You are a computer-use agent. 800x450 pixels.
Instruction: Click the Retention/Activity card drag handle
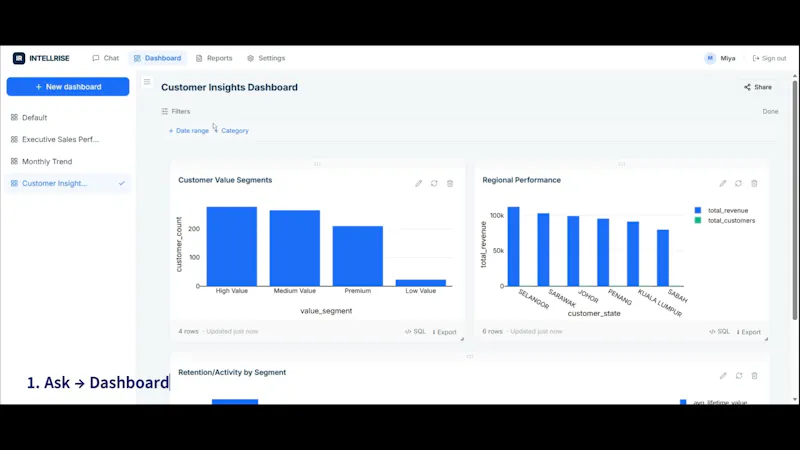(470, 357)
